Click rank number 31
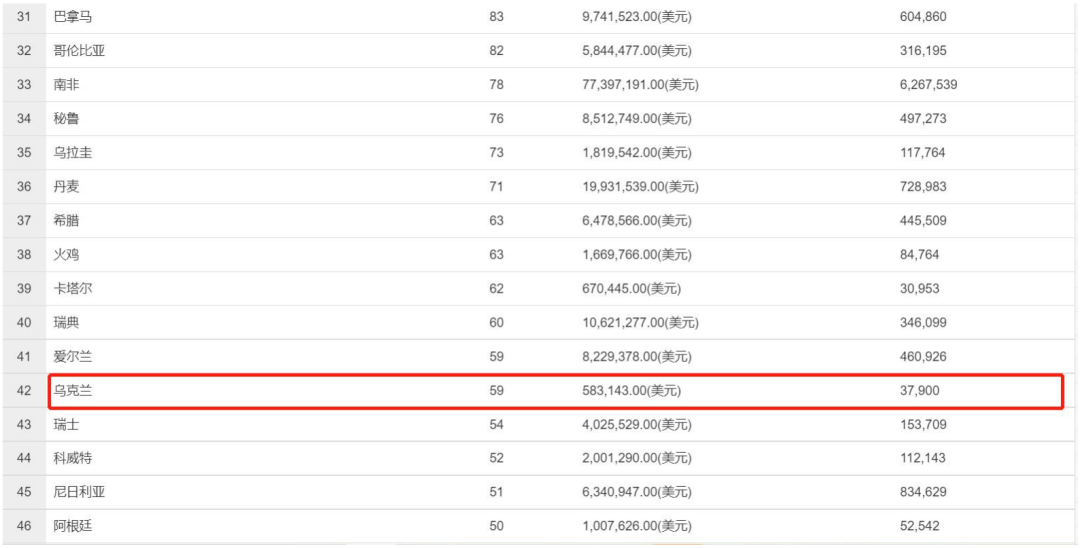Image resolution: width=1080 pixels, height=548 pixels. pyautogui.click(x=24, y=17)
